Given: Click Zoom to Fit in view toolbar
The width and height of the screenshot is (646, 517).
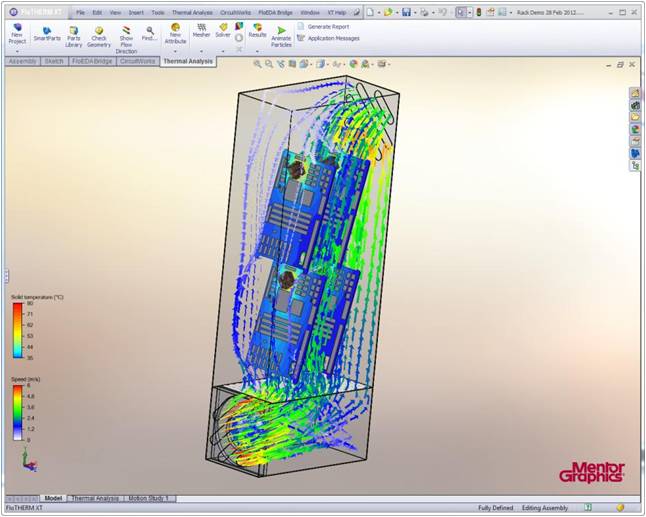Looking at the screenshot, I should click(x=257, y=63).
